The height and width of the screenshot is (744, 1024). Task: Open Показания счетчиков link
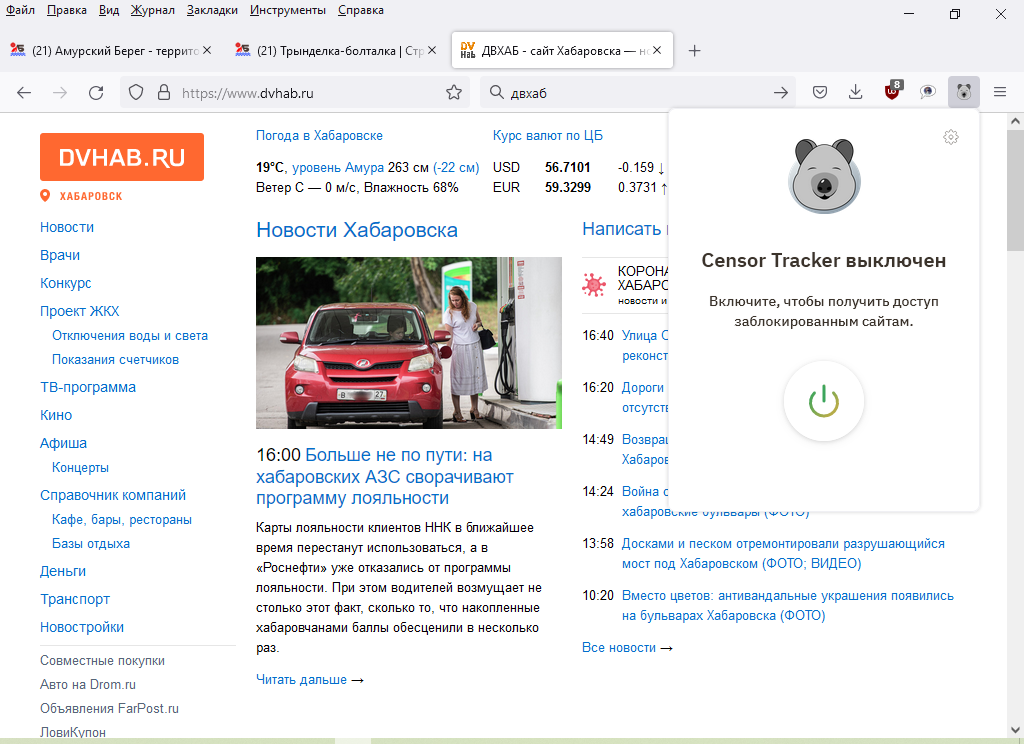pos(116,359)
